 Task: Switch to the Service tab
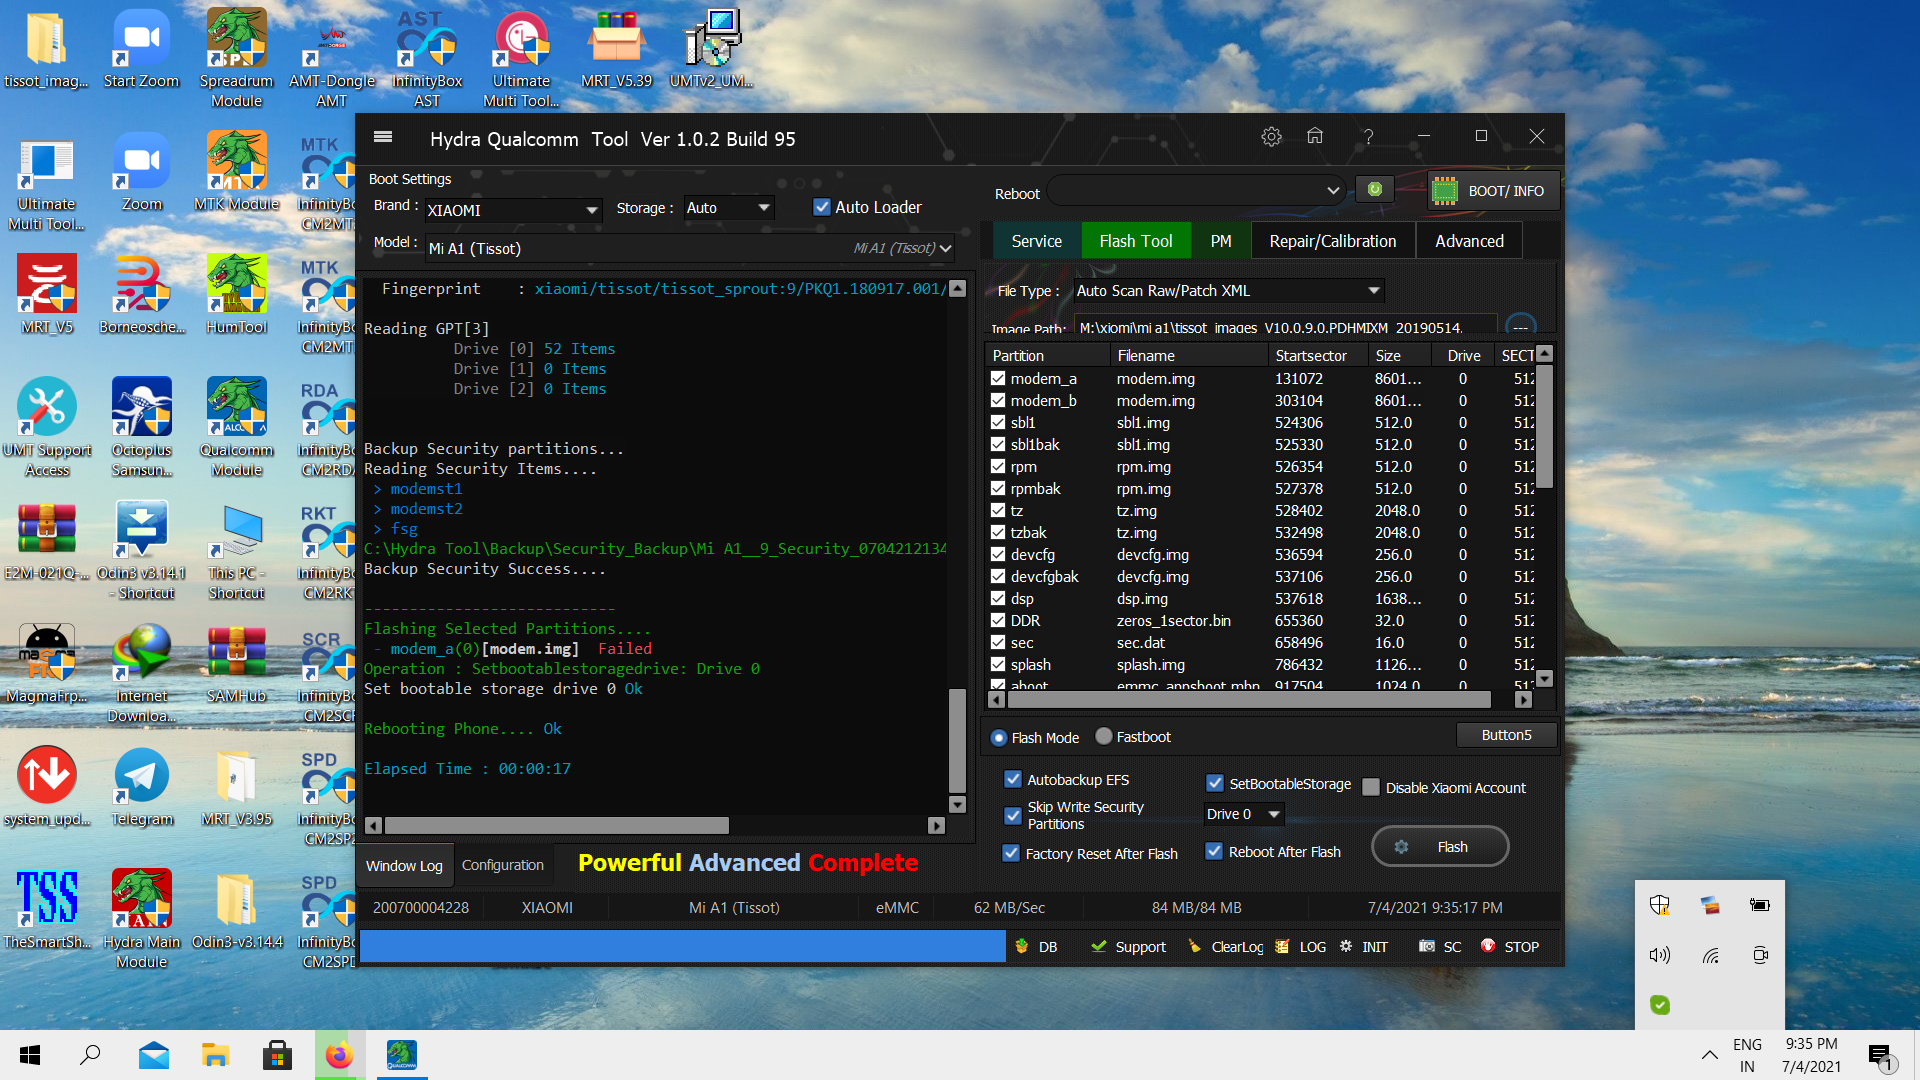1036,241
